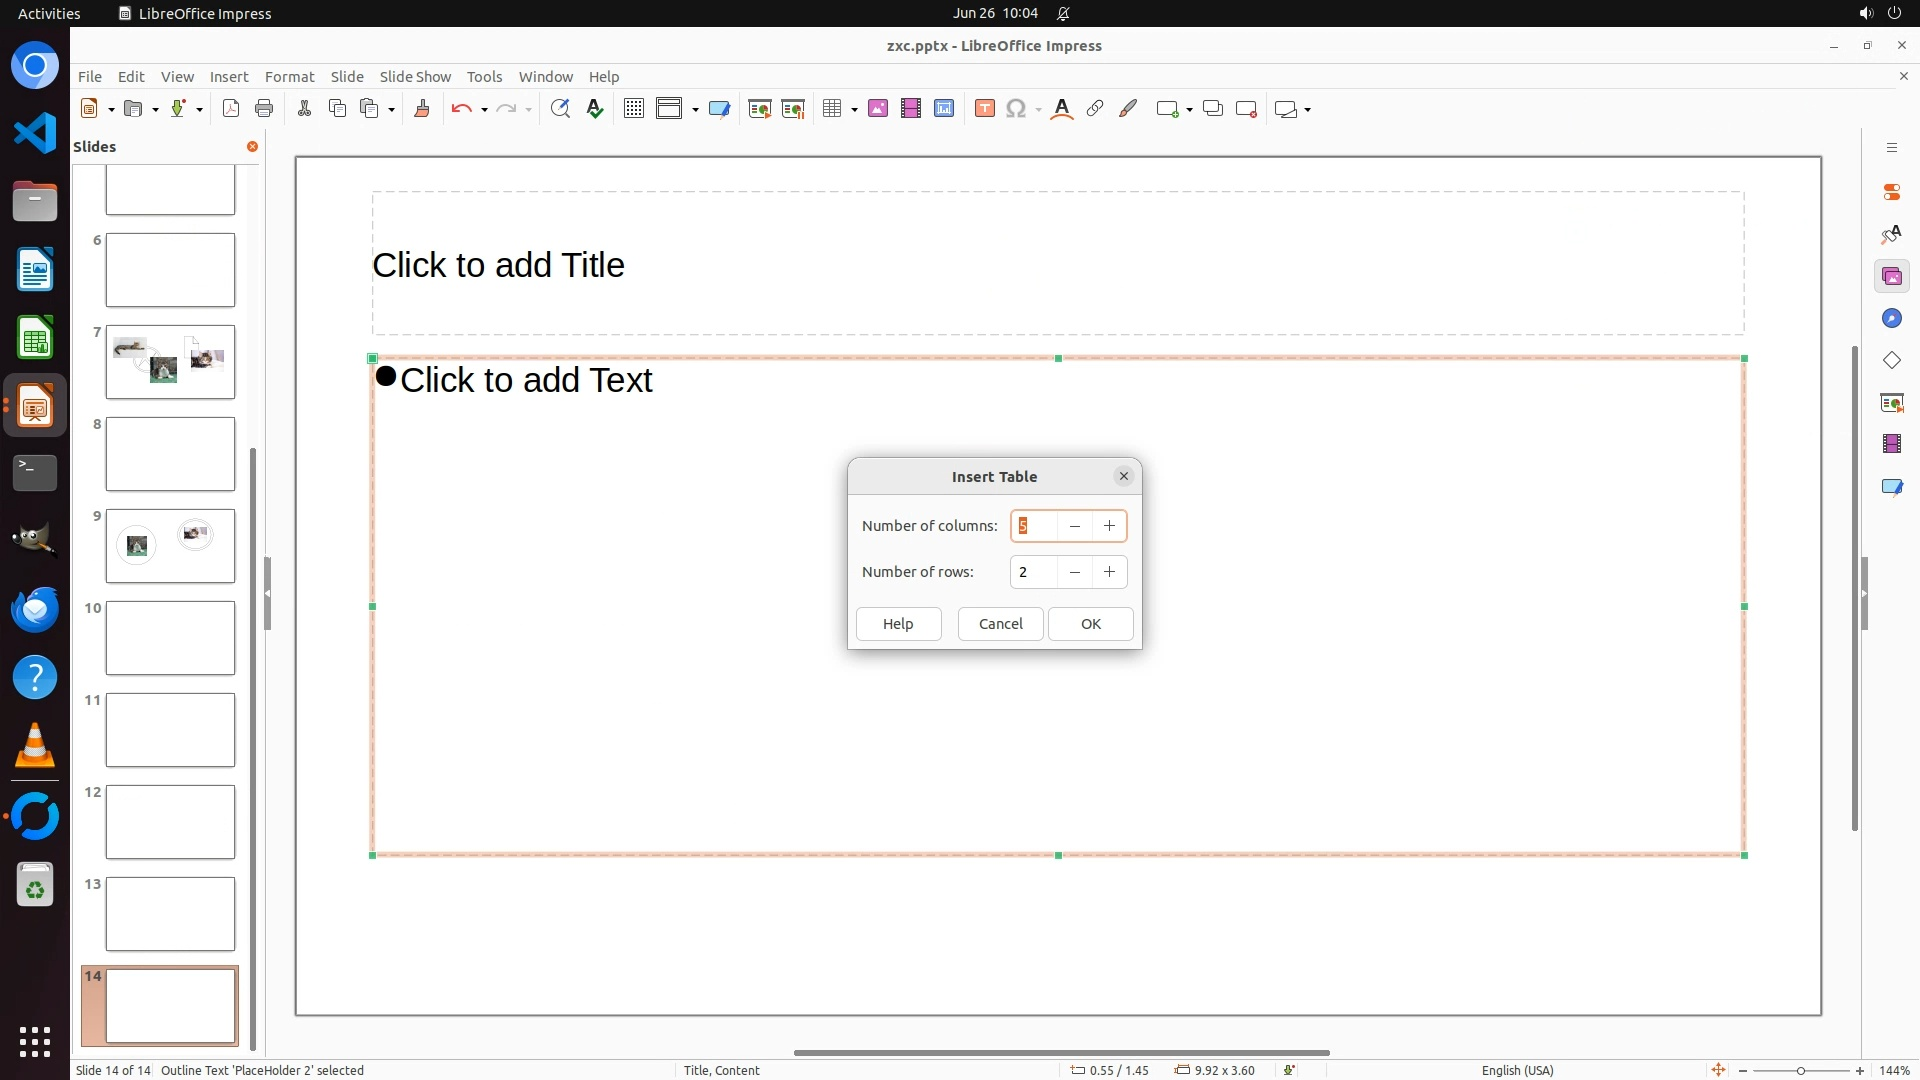
Task: Increase the number of columns with plus
Action: coord(1109,526)
